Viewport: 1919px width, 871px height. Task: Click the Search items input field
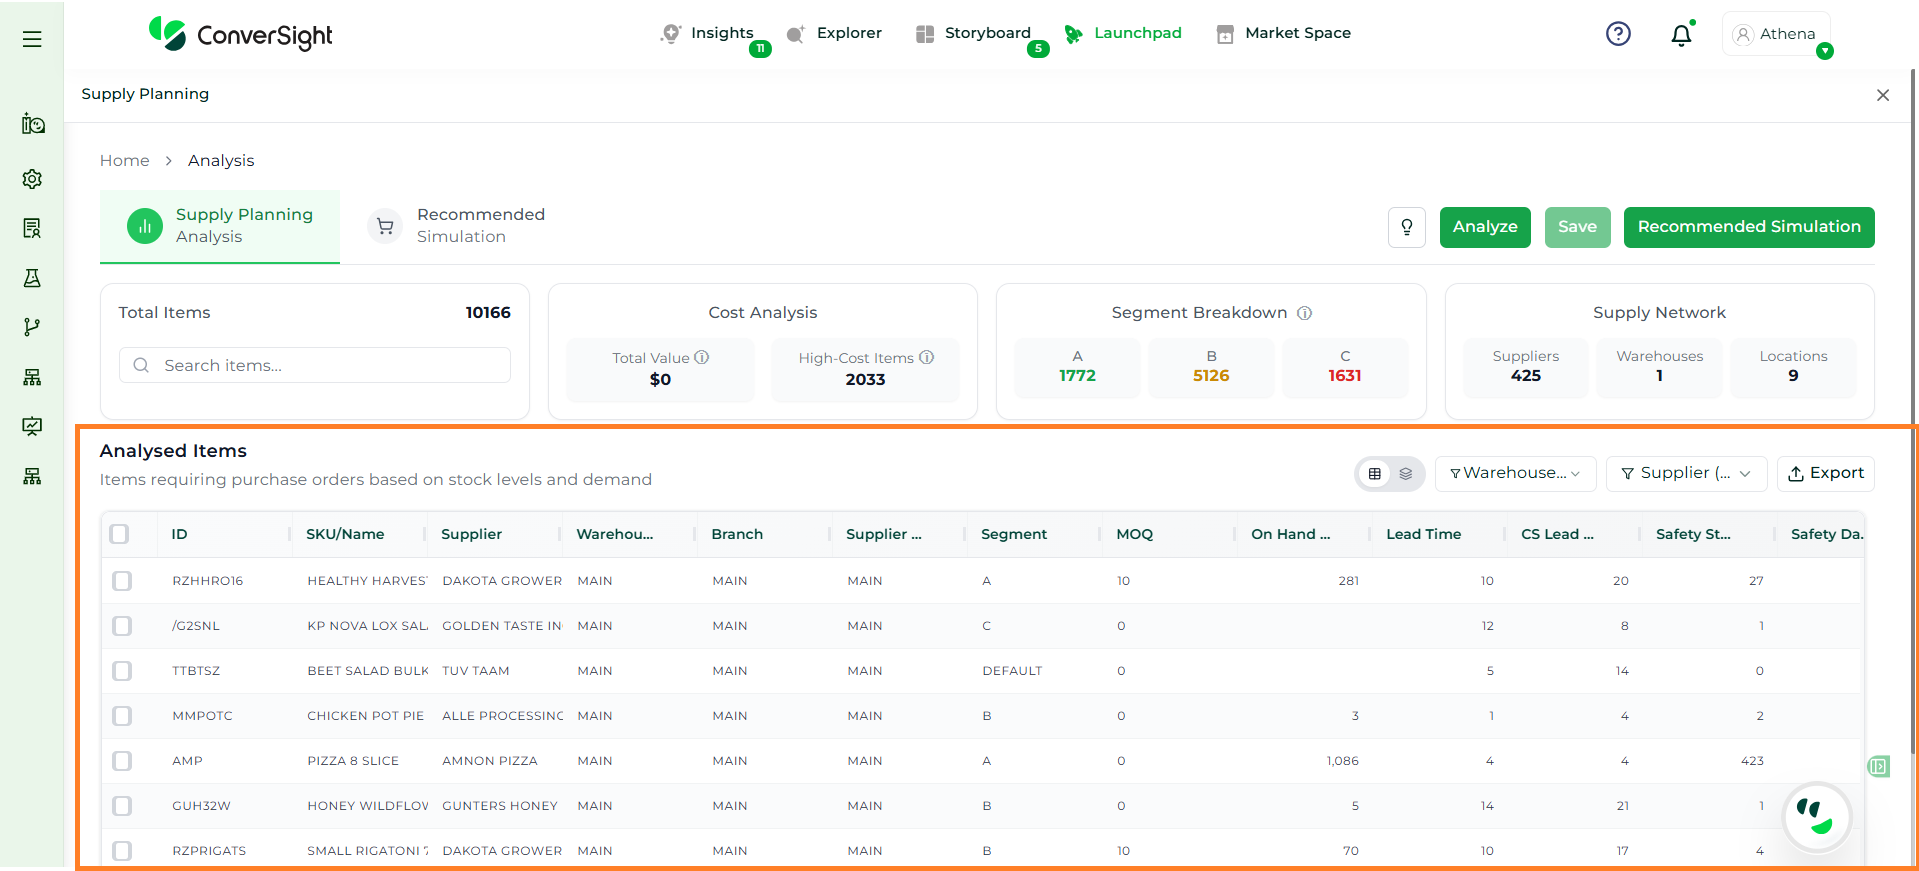315,365
